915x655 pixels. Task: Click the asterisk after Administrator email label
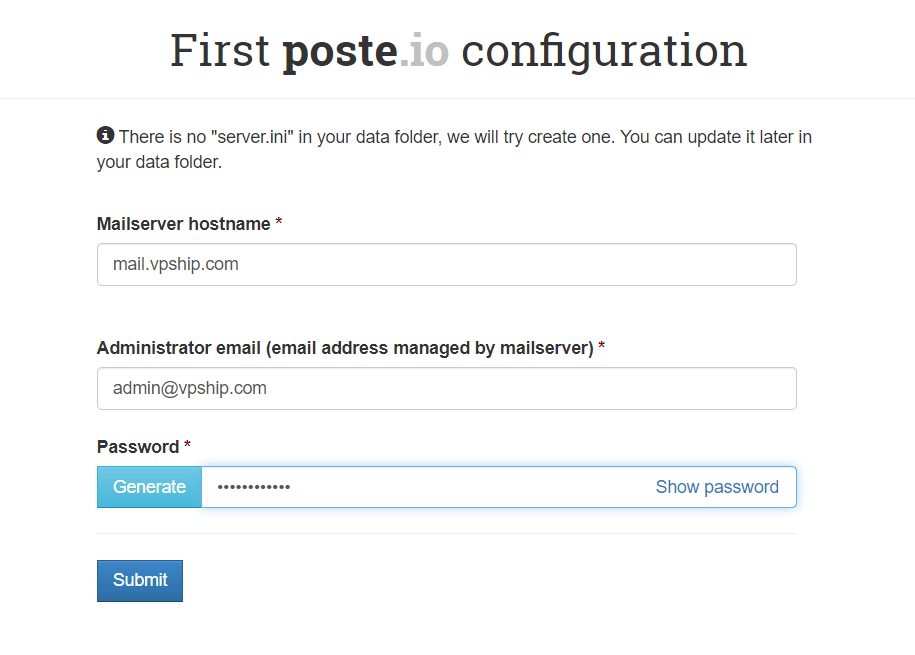click(x=602, y=348)
